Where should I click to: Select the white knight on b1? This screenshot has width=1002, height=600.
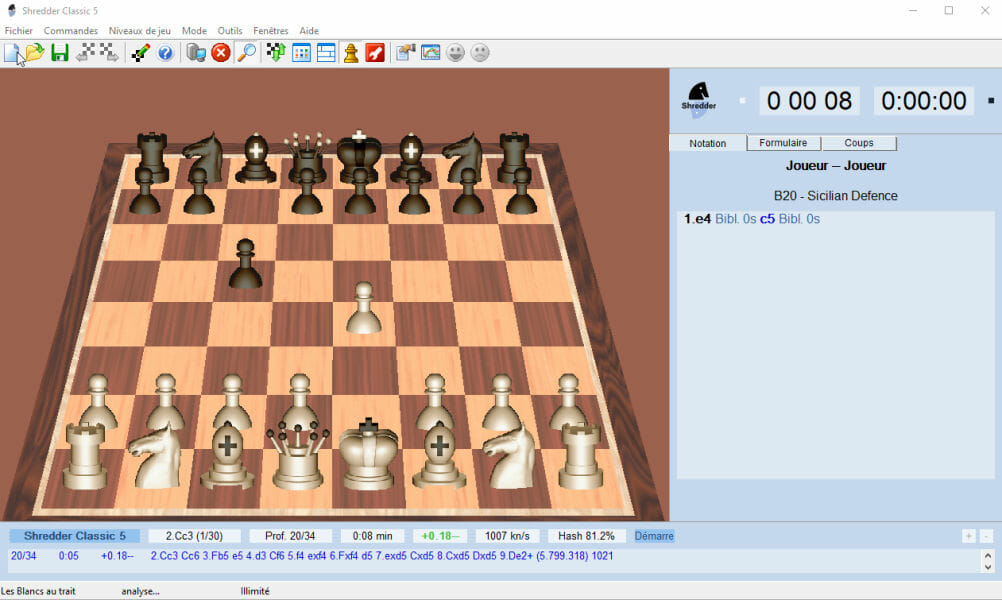[155, 457]
